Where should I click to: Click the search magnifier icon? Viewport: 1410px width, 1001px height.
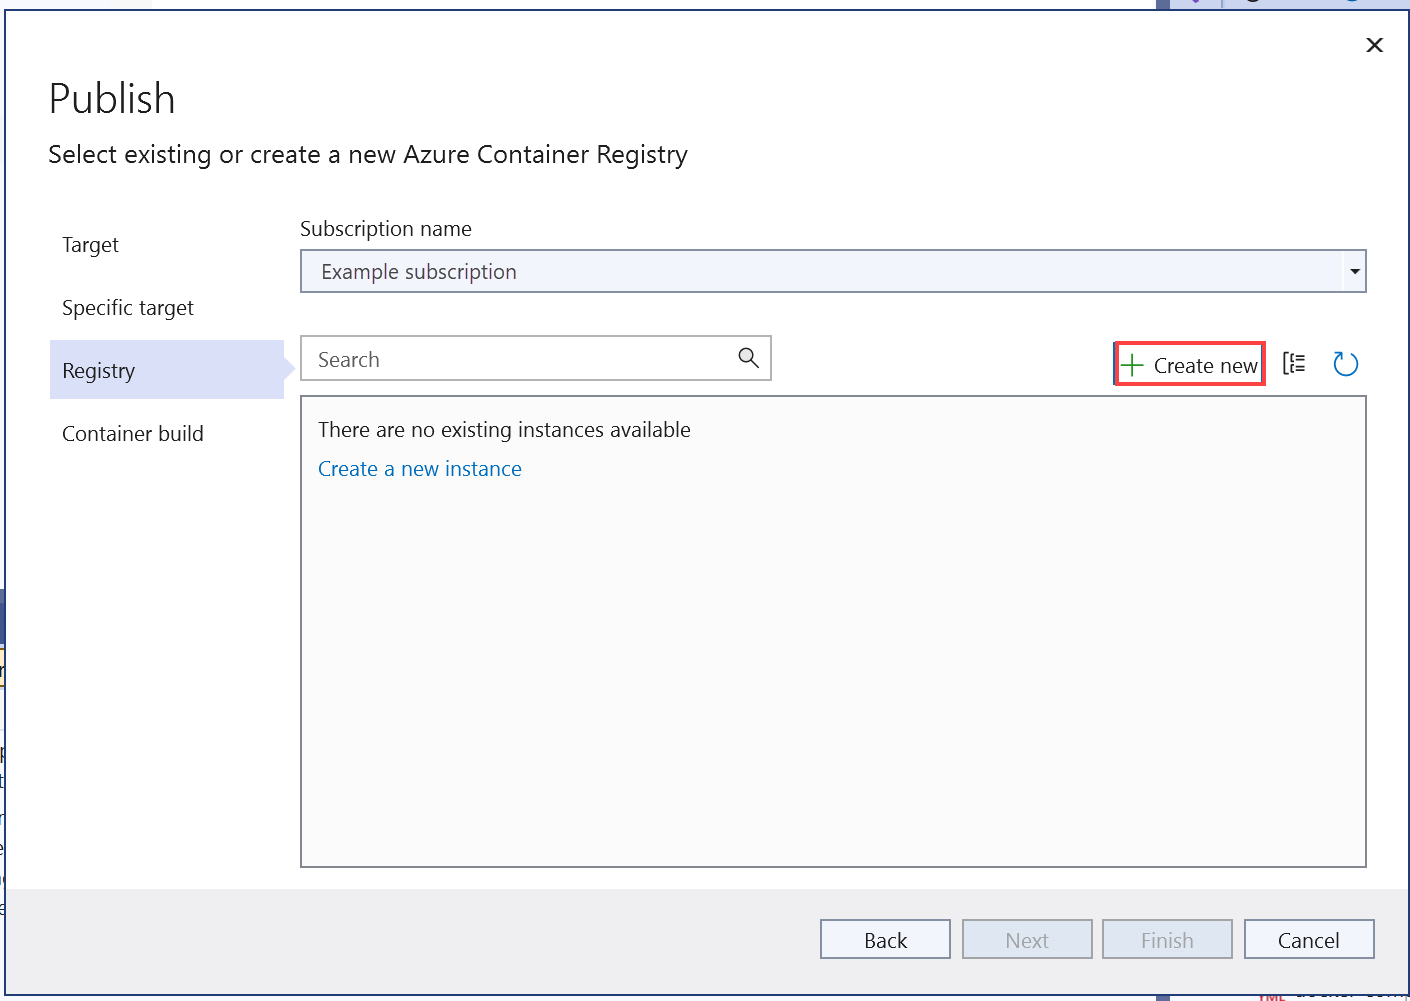(748, 357)
